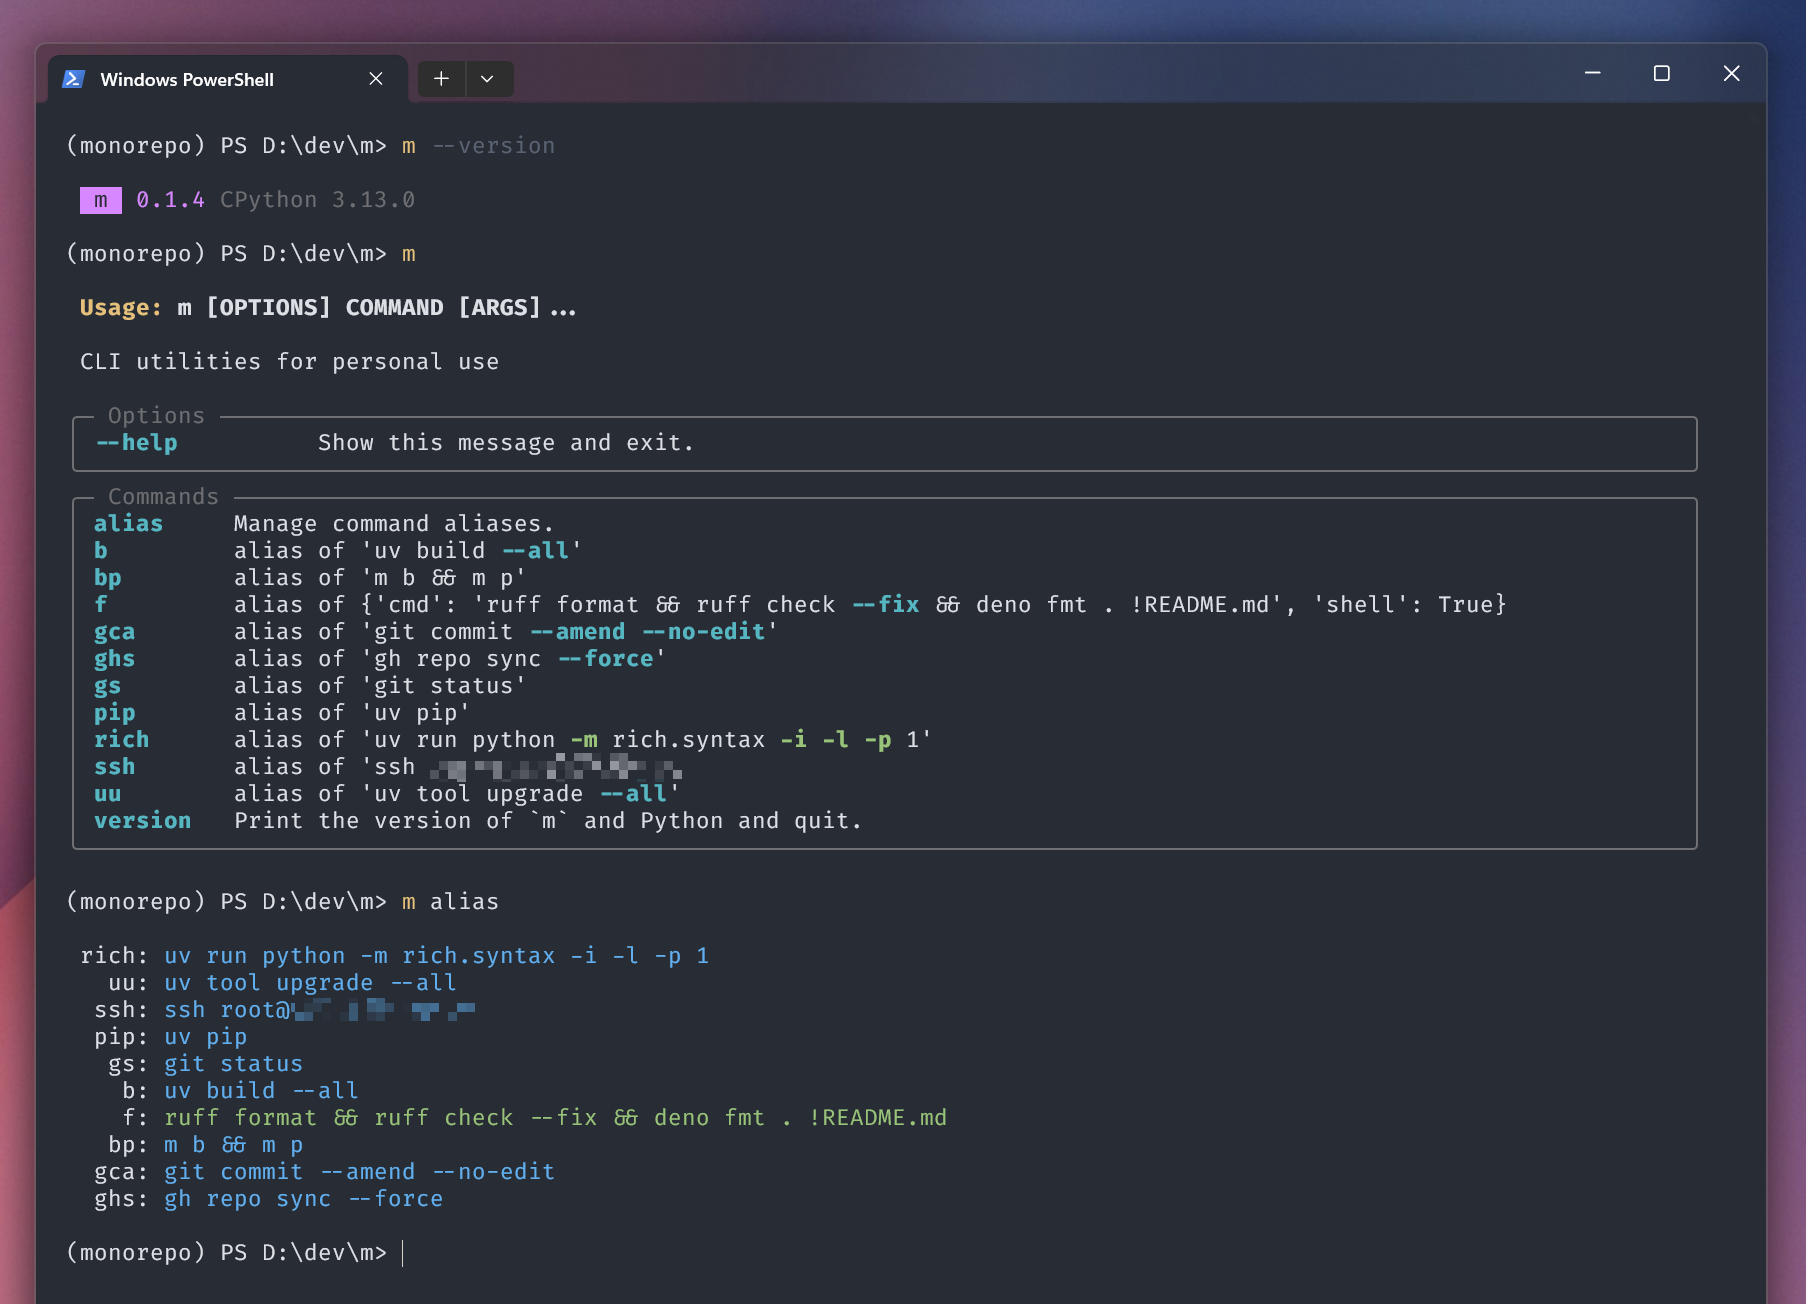Click the '--help' option
Viewport: 1806px width, 1304px height.
pyautogui.click(x=137, y=443)
